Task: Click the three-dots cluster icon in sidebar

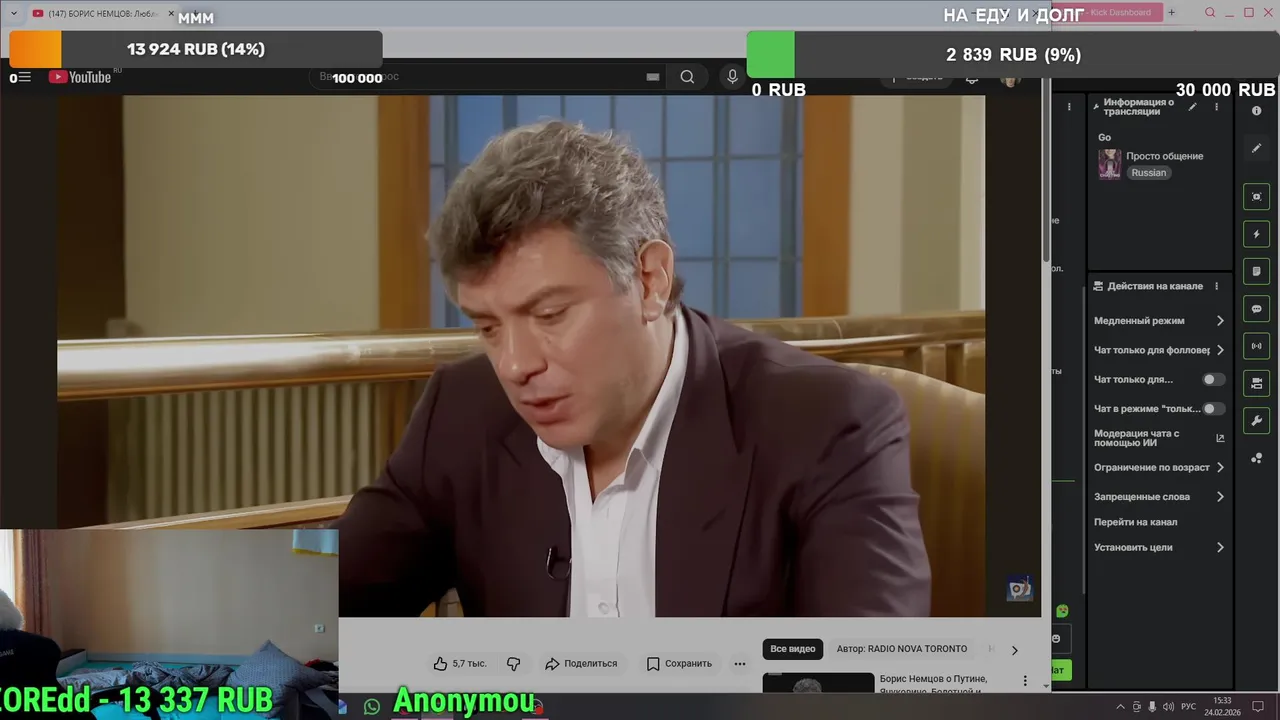Action: (1257, 458)
